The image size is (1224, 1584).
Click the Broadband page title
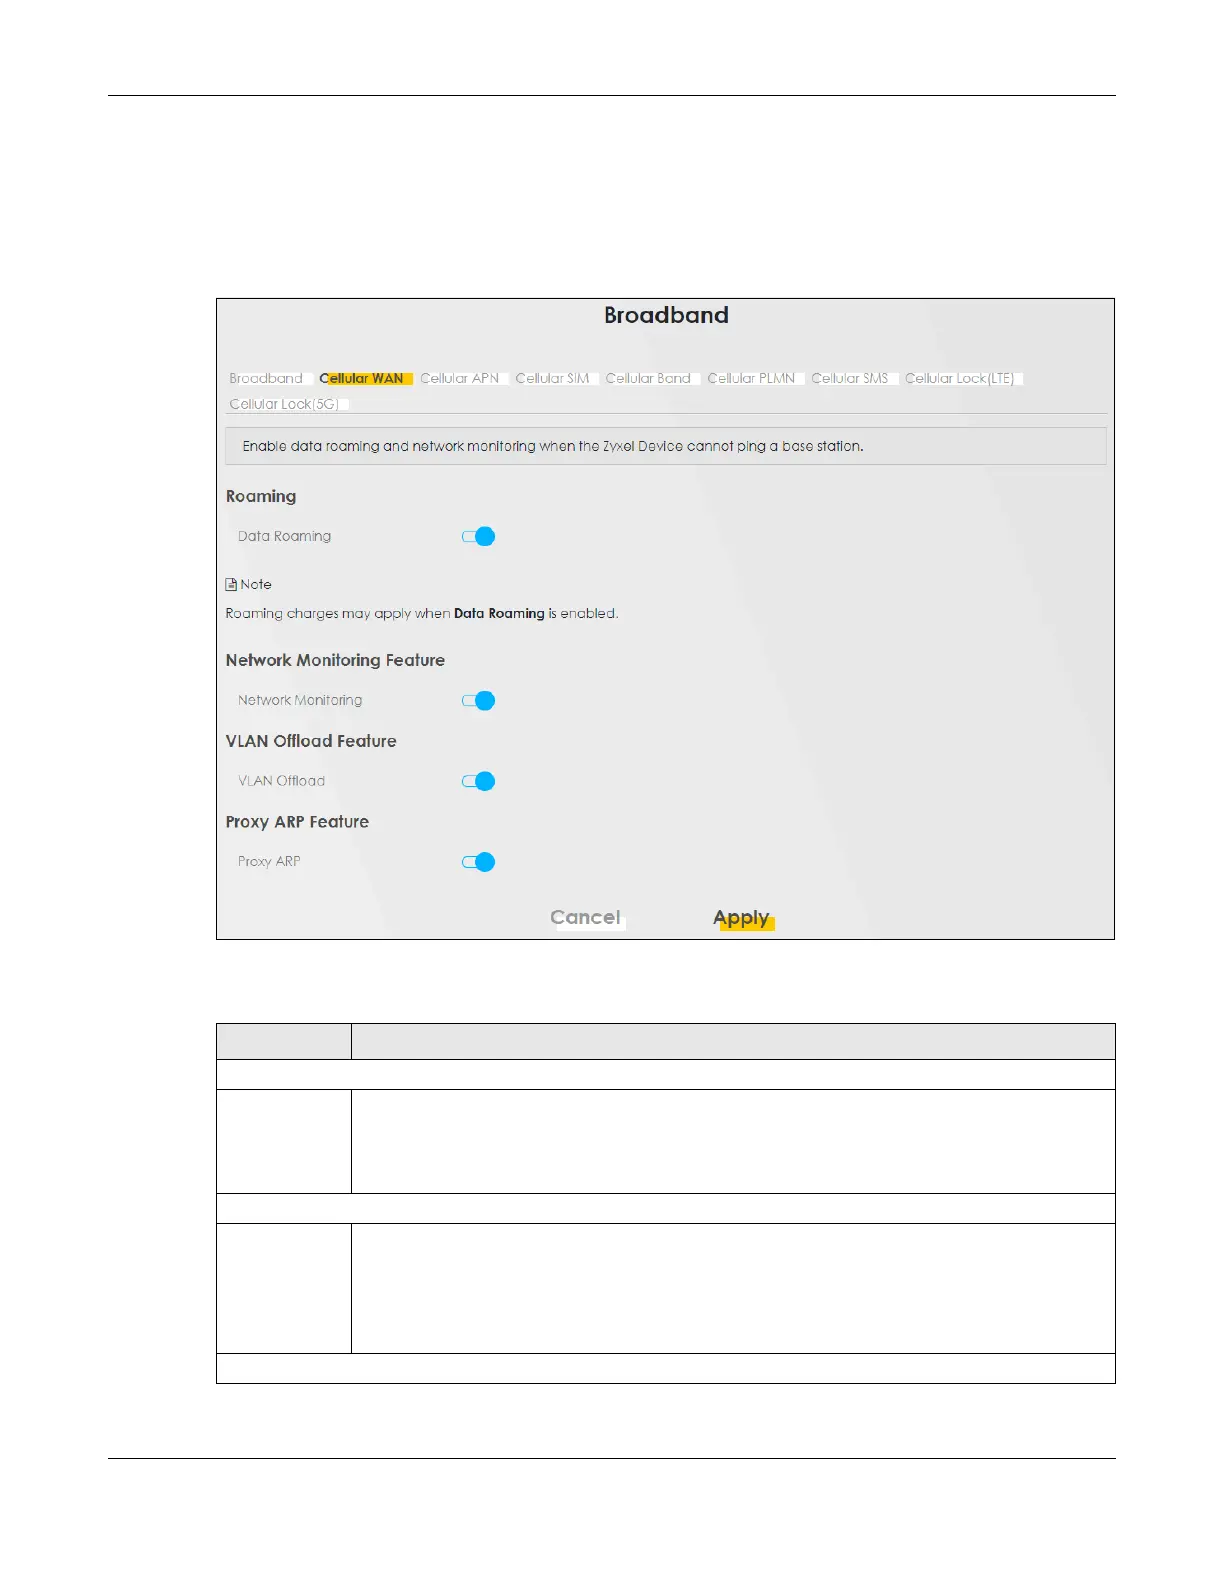[x=666, y=316]
